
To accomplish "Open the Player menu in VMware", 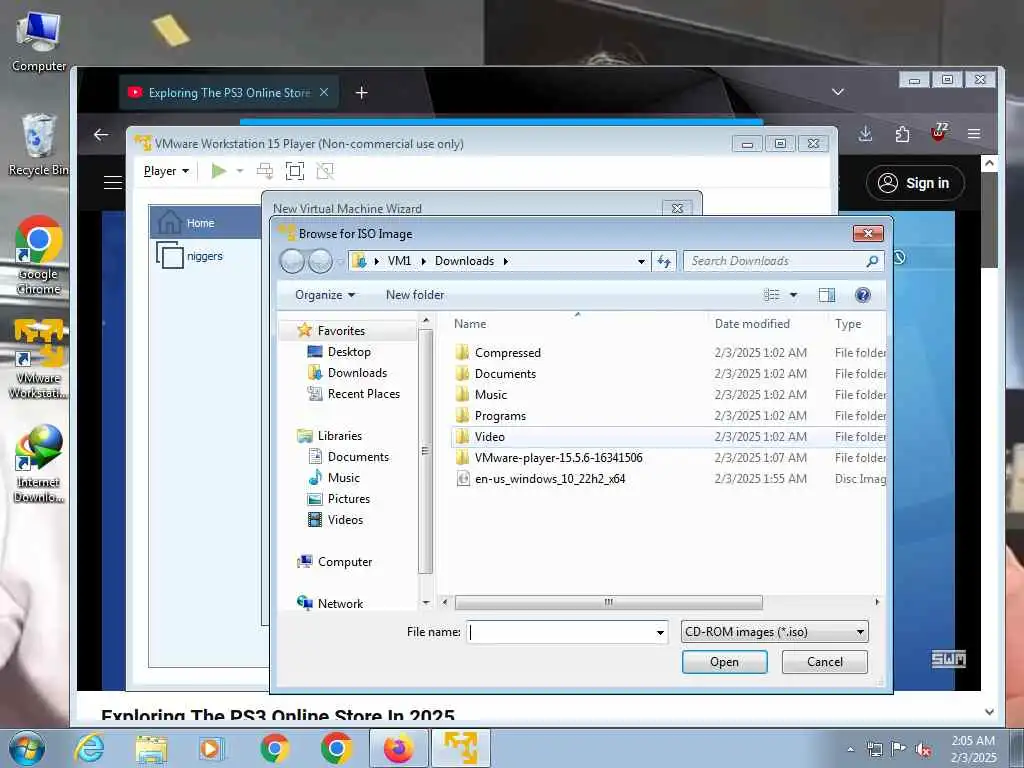I will 166,171.
